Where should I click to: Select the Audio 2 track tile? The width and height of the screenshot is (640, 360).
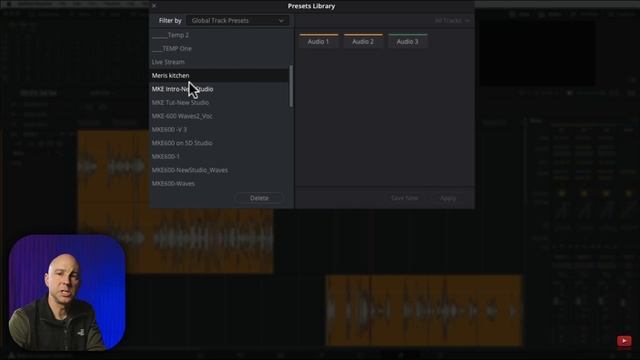pos(363,41)
